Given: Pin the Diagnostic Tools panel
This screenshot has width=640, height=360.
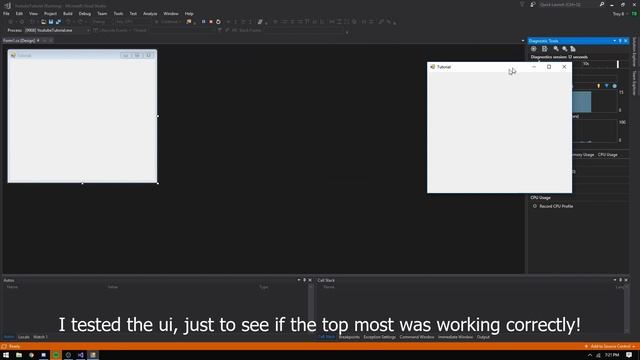Looking at the screenshot, I should (x=620, y=41).
